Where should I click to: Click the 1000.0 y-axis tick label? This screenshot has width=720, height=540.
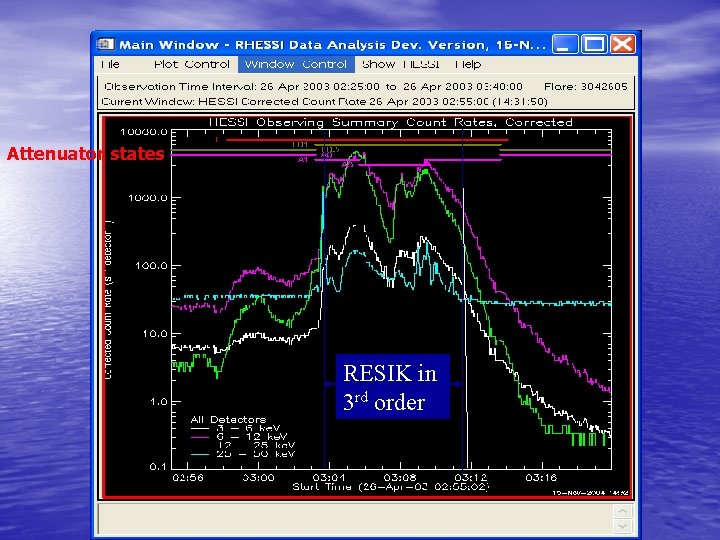148,198
